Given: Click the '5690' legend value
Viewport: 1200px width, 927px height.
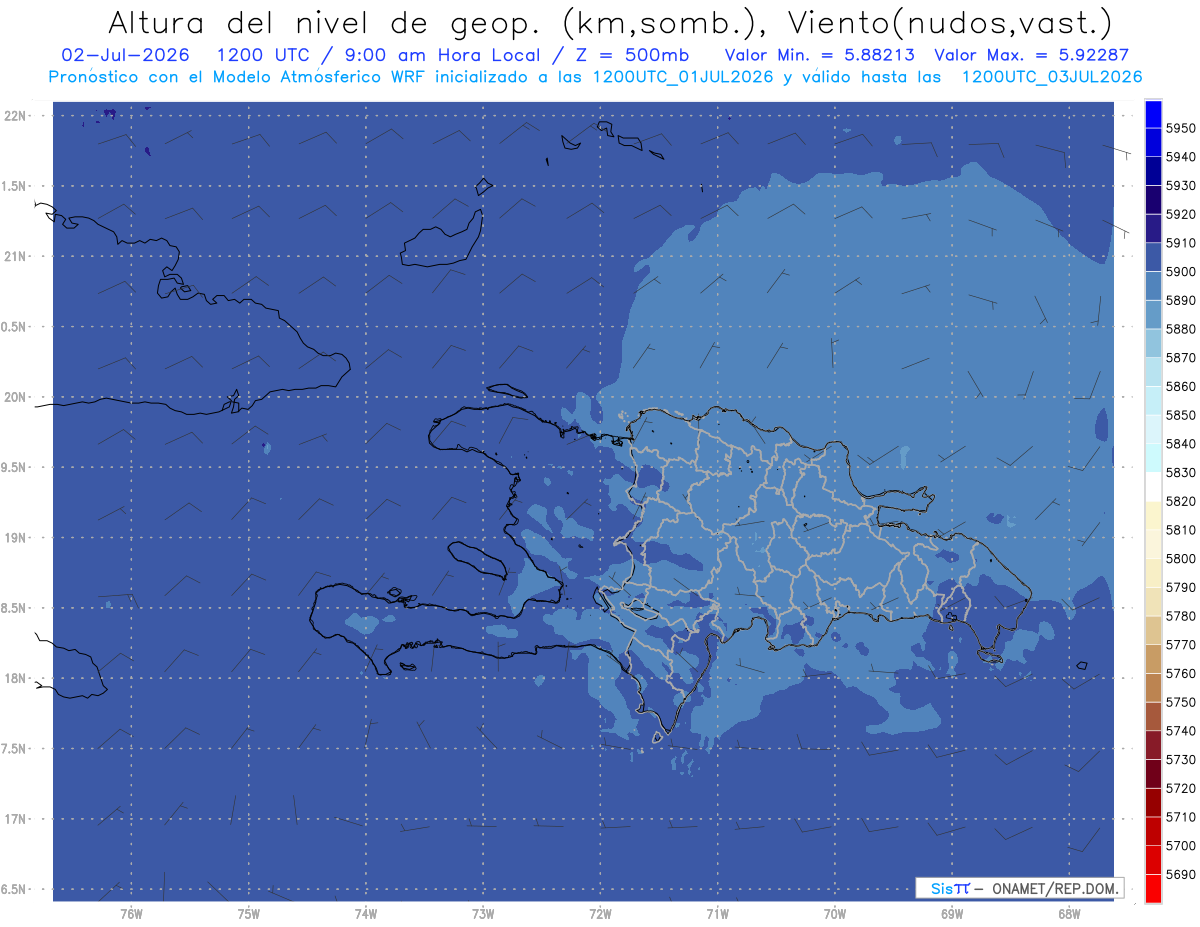Looking at the screenshot, I should (1180, 874).
